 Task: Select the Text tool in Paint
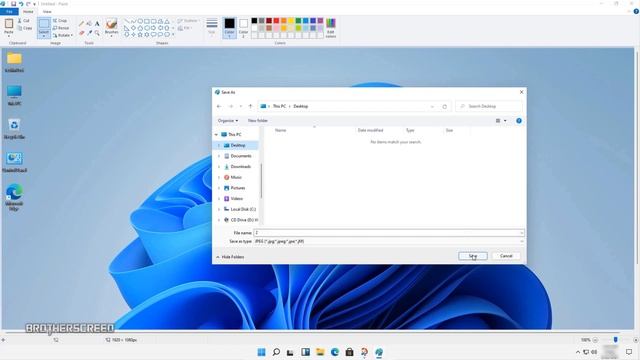[97, 24]
